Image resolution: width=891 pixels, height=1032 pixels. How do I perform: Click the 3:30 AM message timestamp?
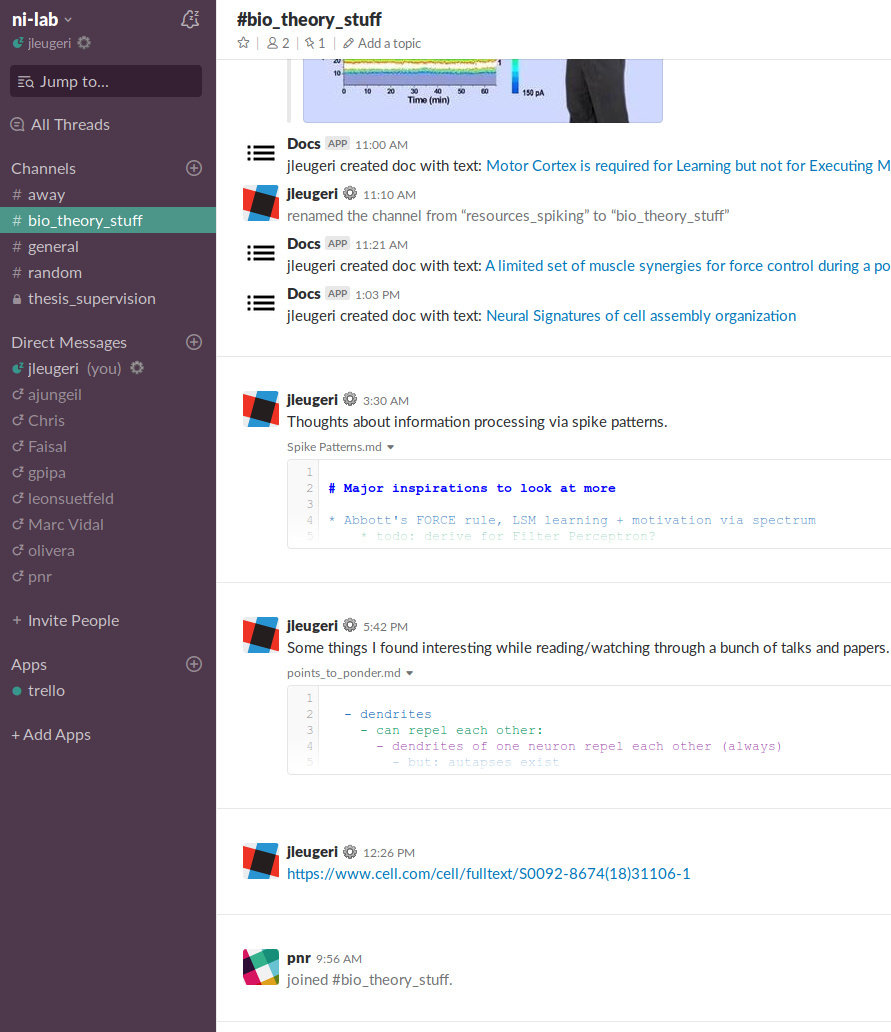point(386,401)
